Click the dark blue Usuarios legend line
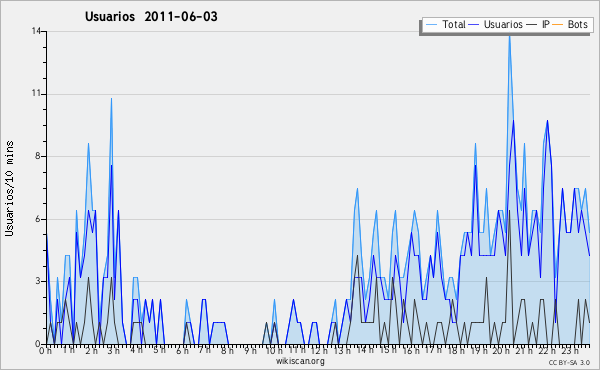Image resolution: width=600 pixels, height=370 pixels. point(474,25)
